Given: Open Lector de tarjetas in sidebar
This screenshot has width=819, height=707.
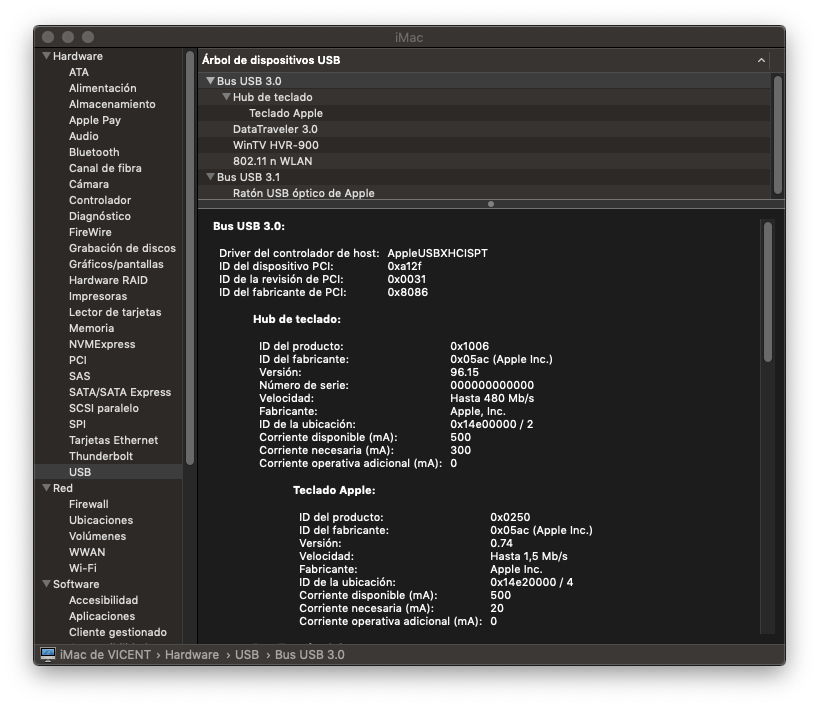Looking at the screenshot, I should click(115, 312).
